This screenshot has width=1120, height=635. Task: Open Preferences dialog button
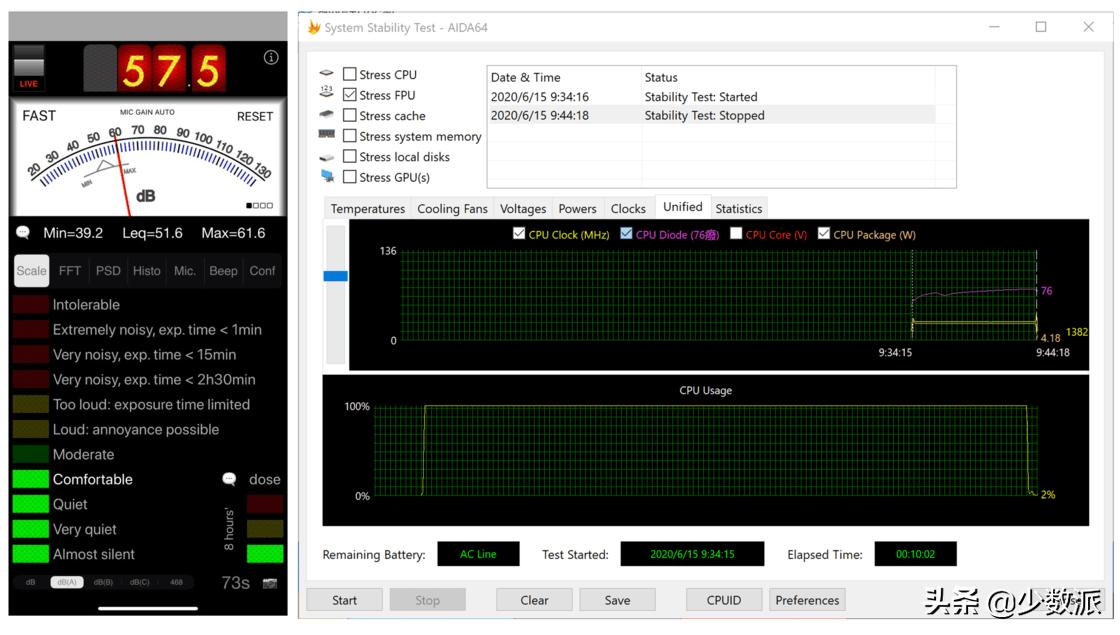[x=807, y=600]
